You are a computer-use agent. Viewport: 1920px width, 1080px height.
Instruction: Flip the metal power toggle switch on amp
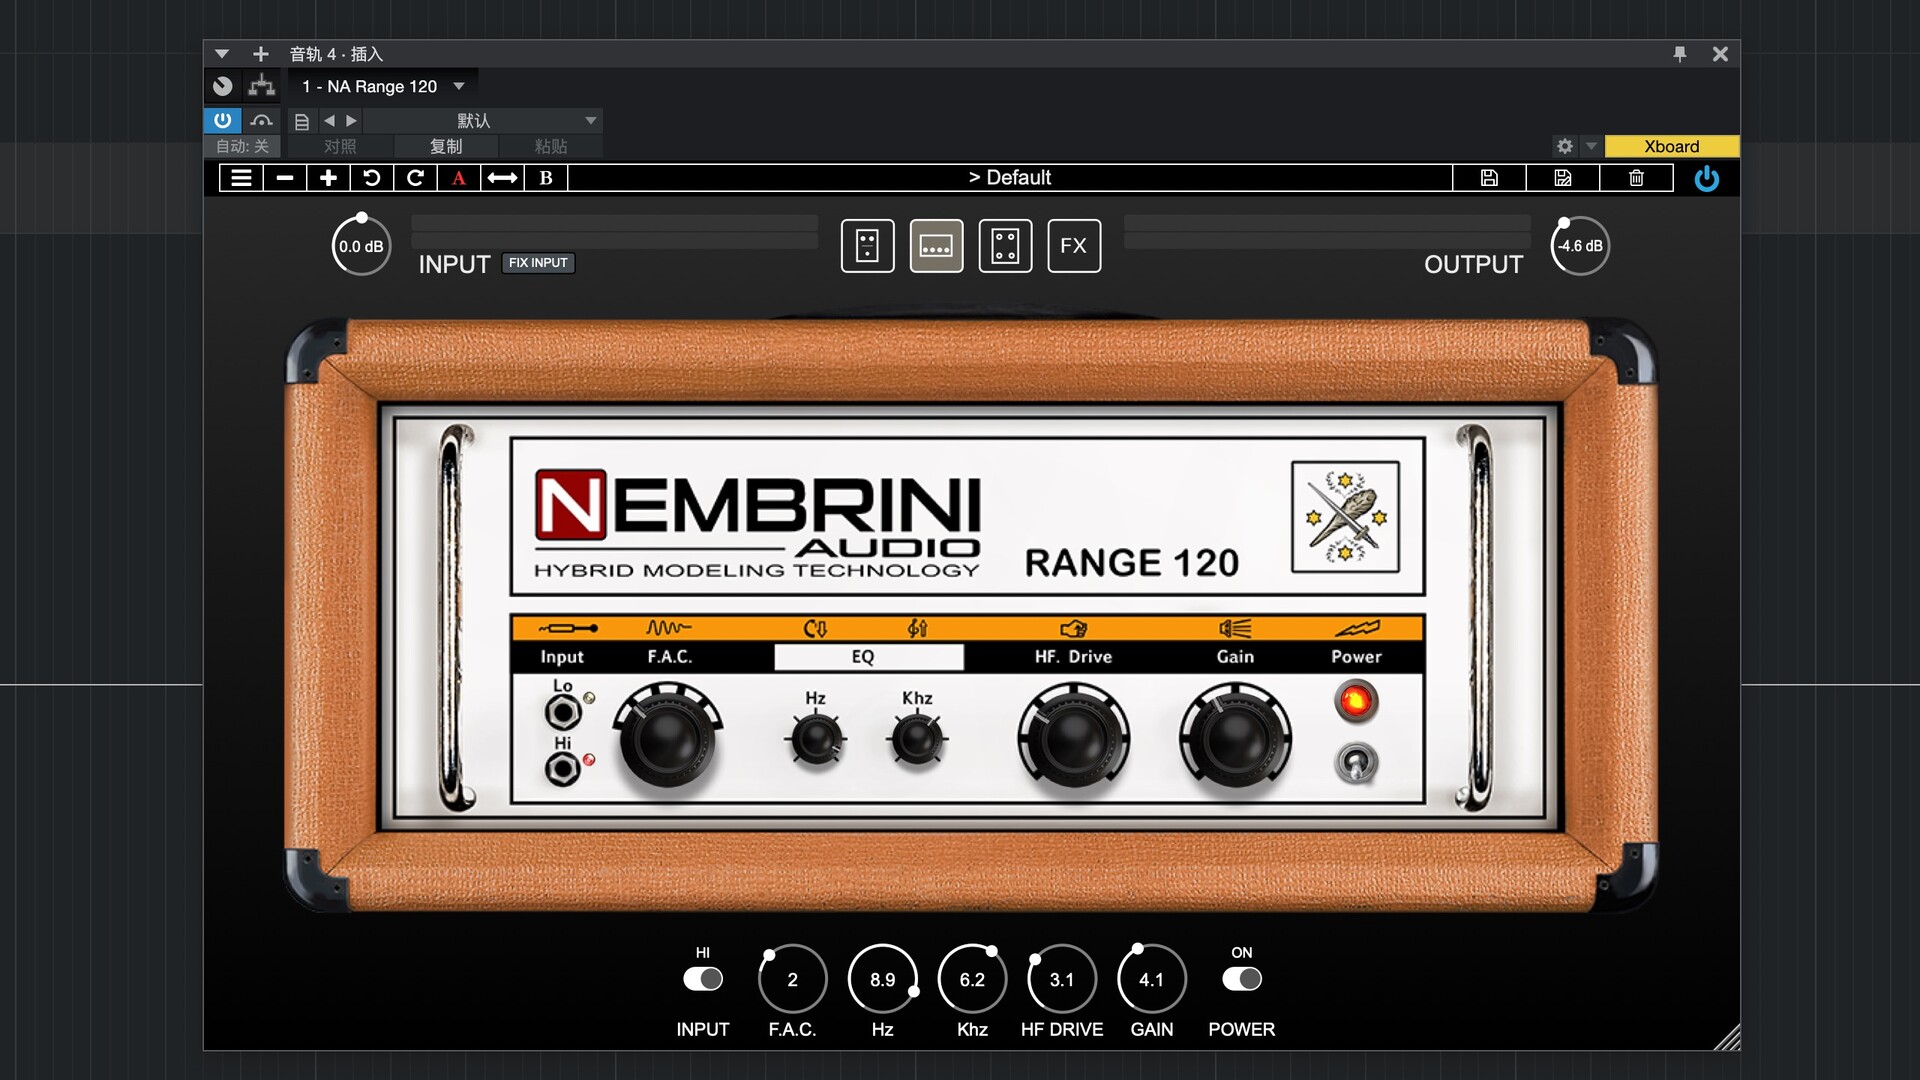coord(1356,763)
